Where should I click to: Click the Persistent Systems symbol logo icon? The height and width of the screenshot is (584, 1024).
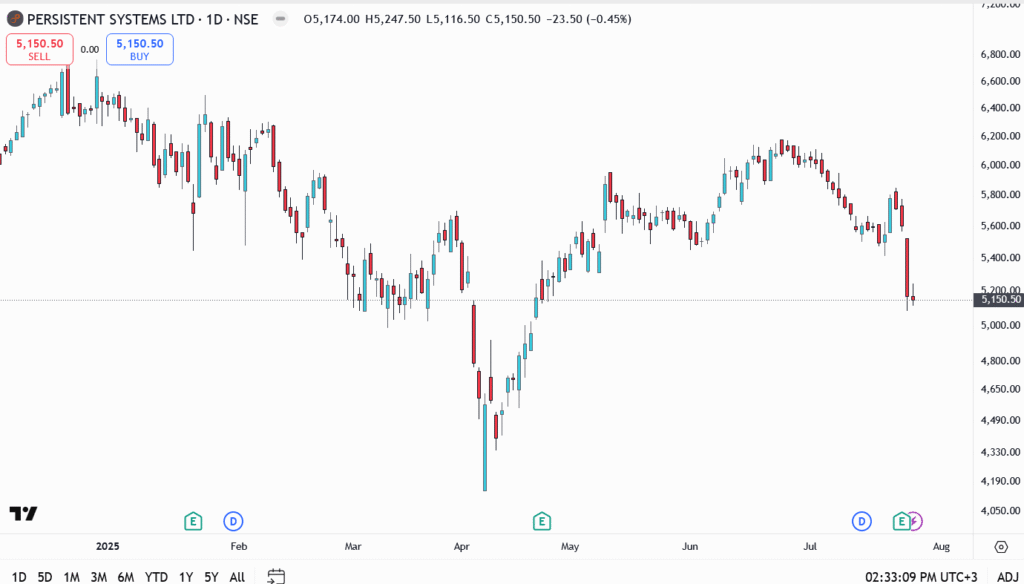point(14,19)
